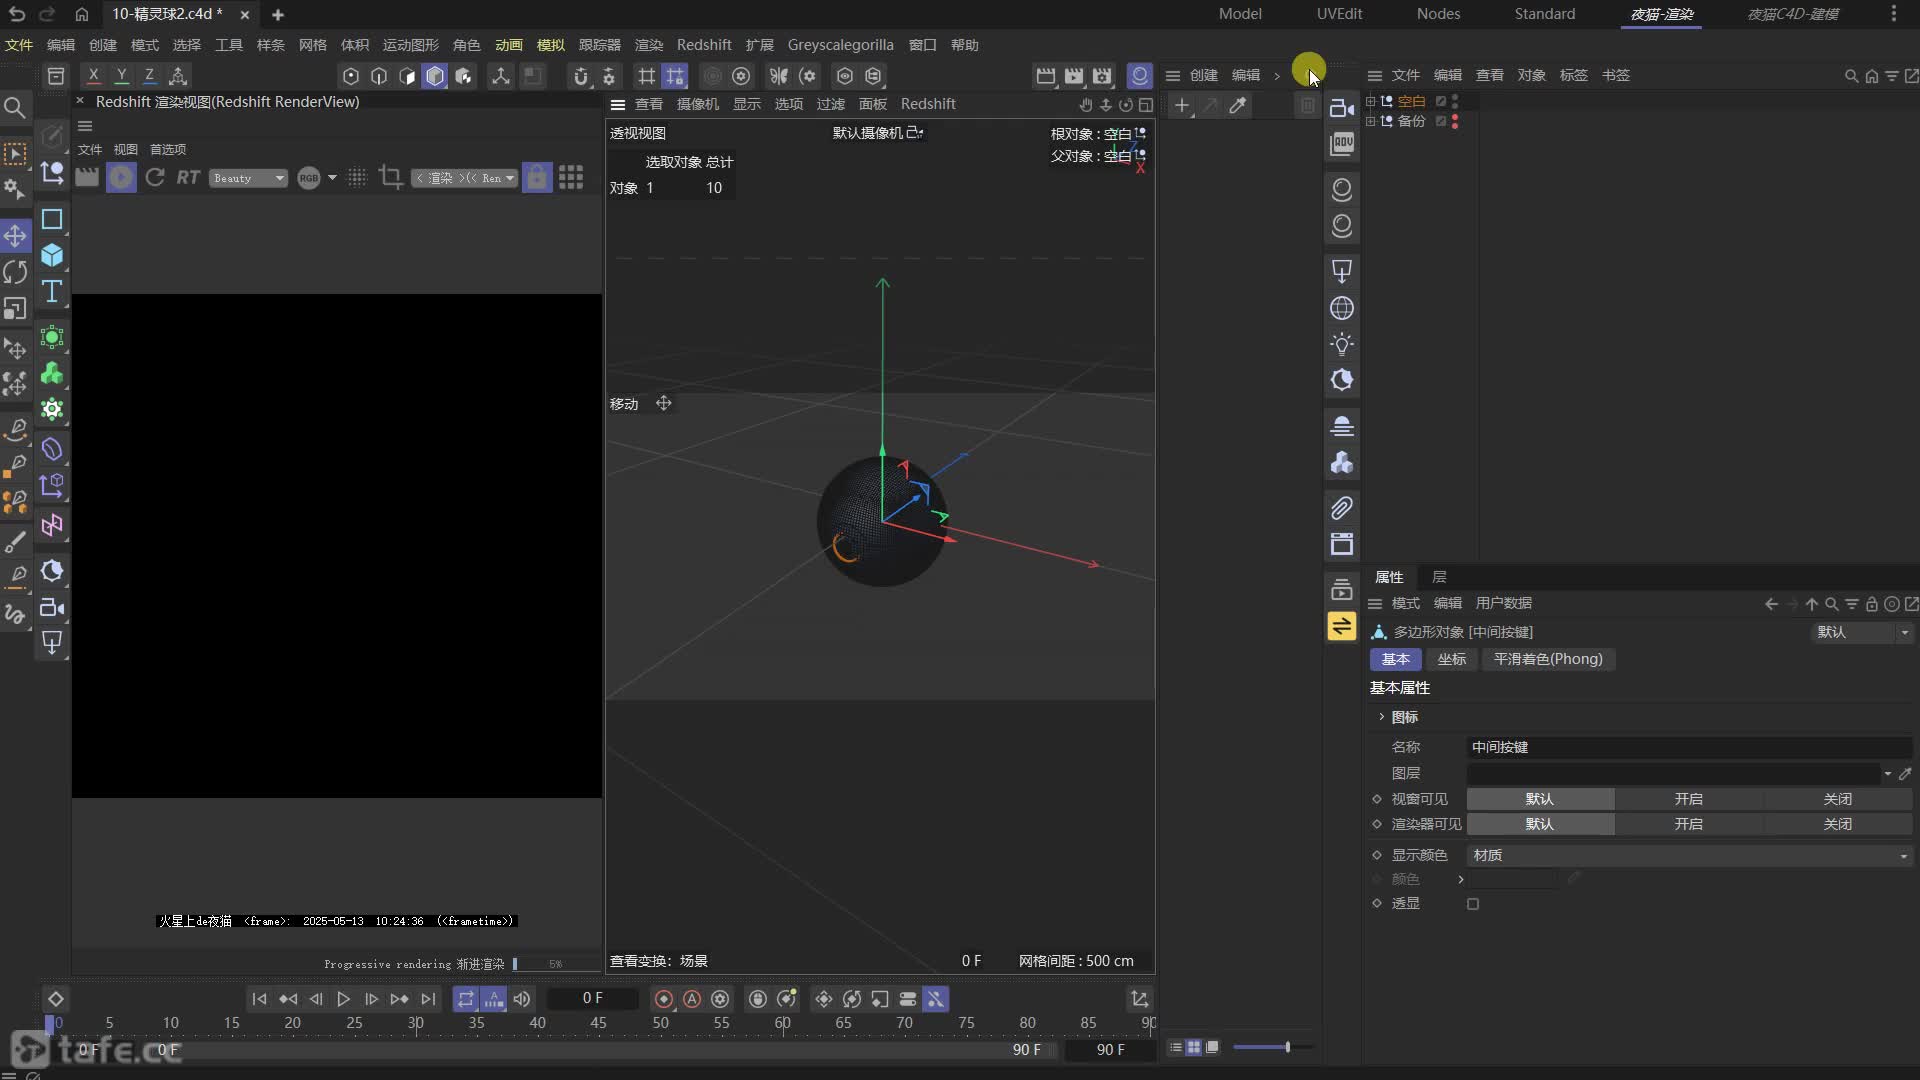Click highlighted swap arrows icon in right palette
Screen dimensions: 1920x1080
click(x=1342, y=626)
